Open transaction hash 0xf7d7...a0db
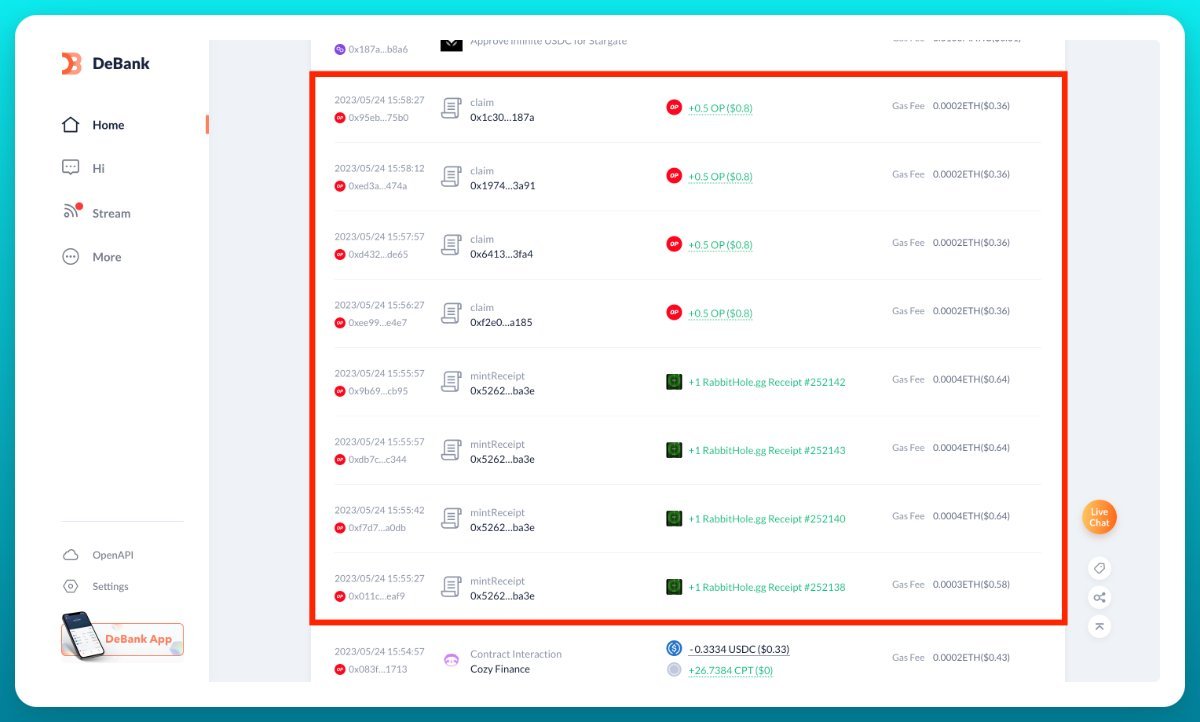The height and width of the screenshot is (722, 1200). (x=378, y=528)
